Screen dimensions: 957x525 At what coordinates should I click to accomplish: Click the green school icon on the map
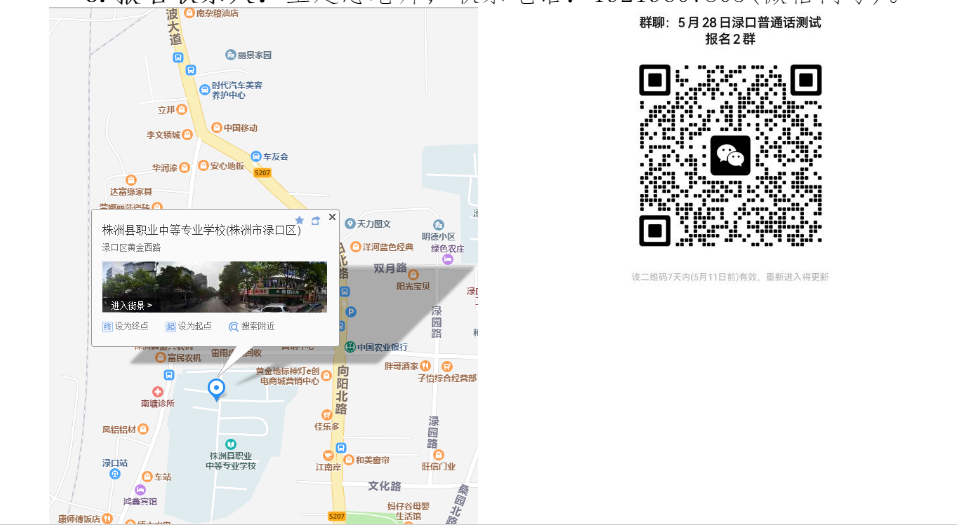click(231, 443)
